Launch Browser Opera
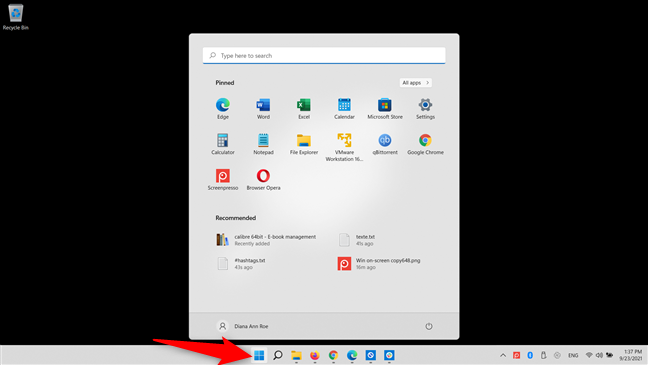Screen dimensions: 648x365 click(x=263, y=180)
